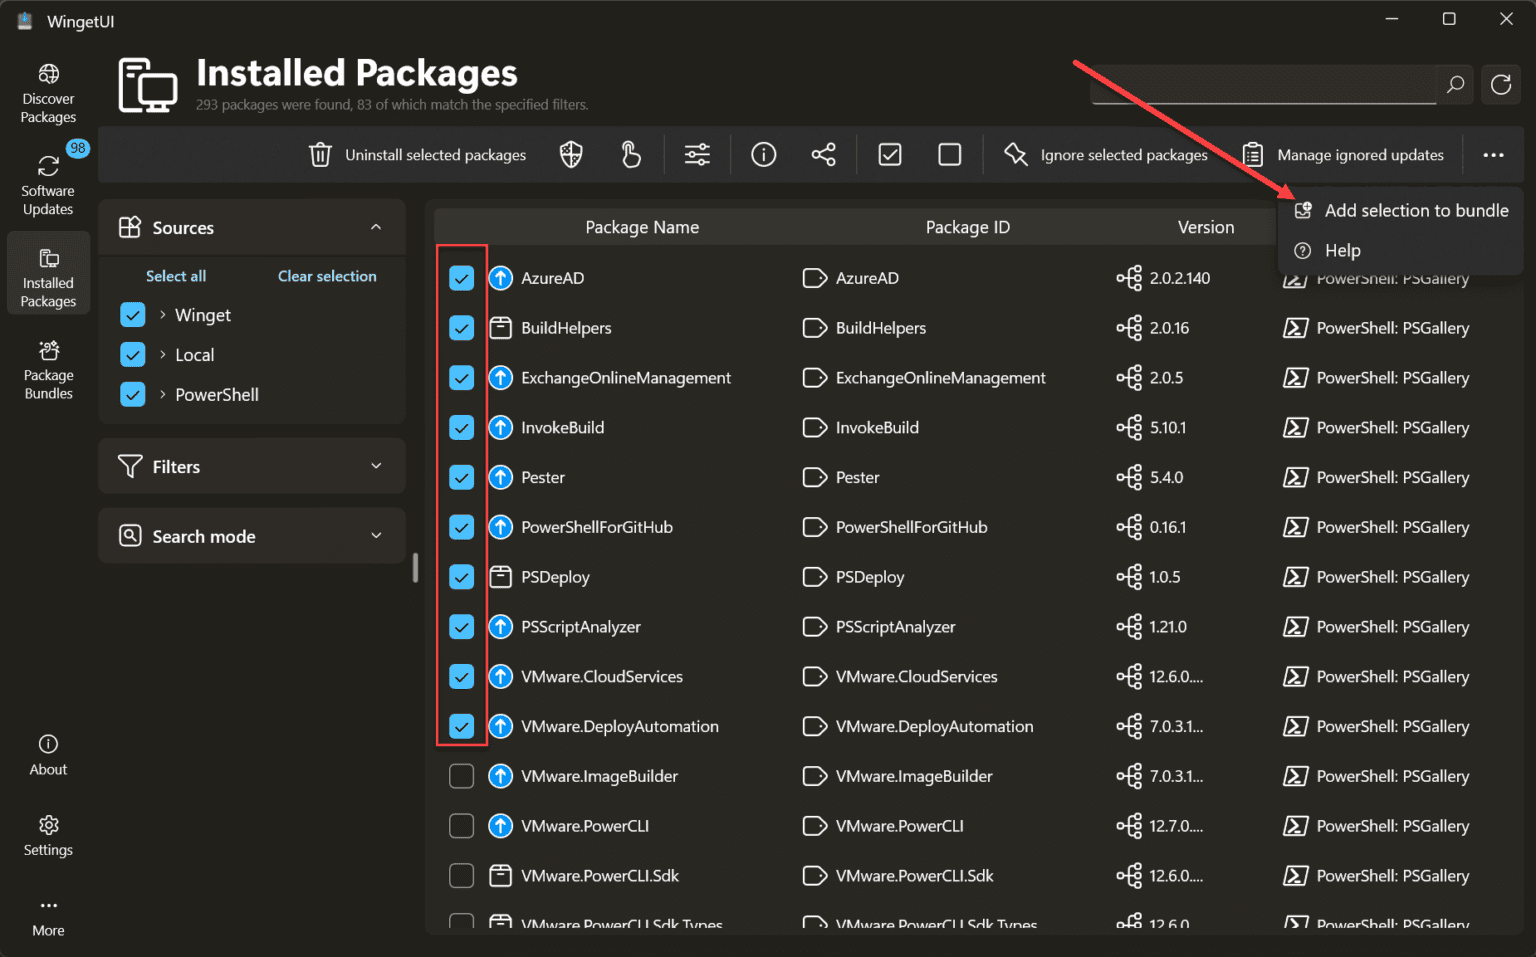
Task: Uncheck the Winget source checkbox
Action: pos(132,314)
